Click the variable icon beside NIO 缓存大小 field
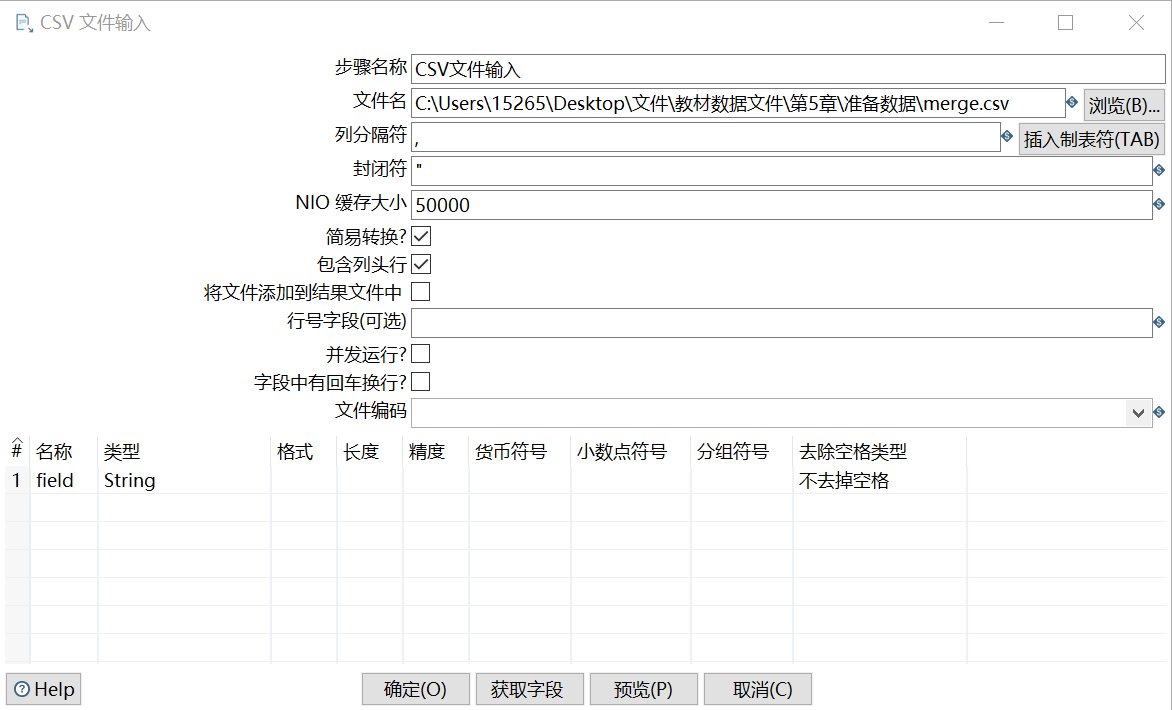Viewport: 1172px width, 710px height. 1159,204
